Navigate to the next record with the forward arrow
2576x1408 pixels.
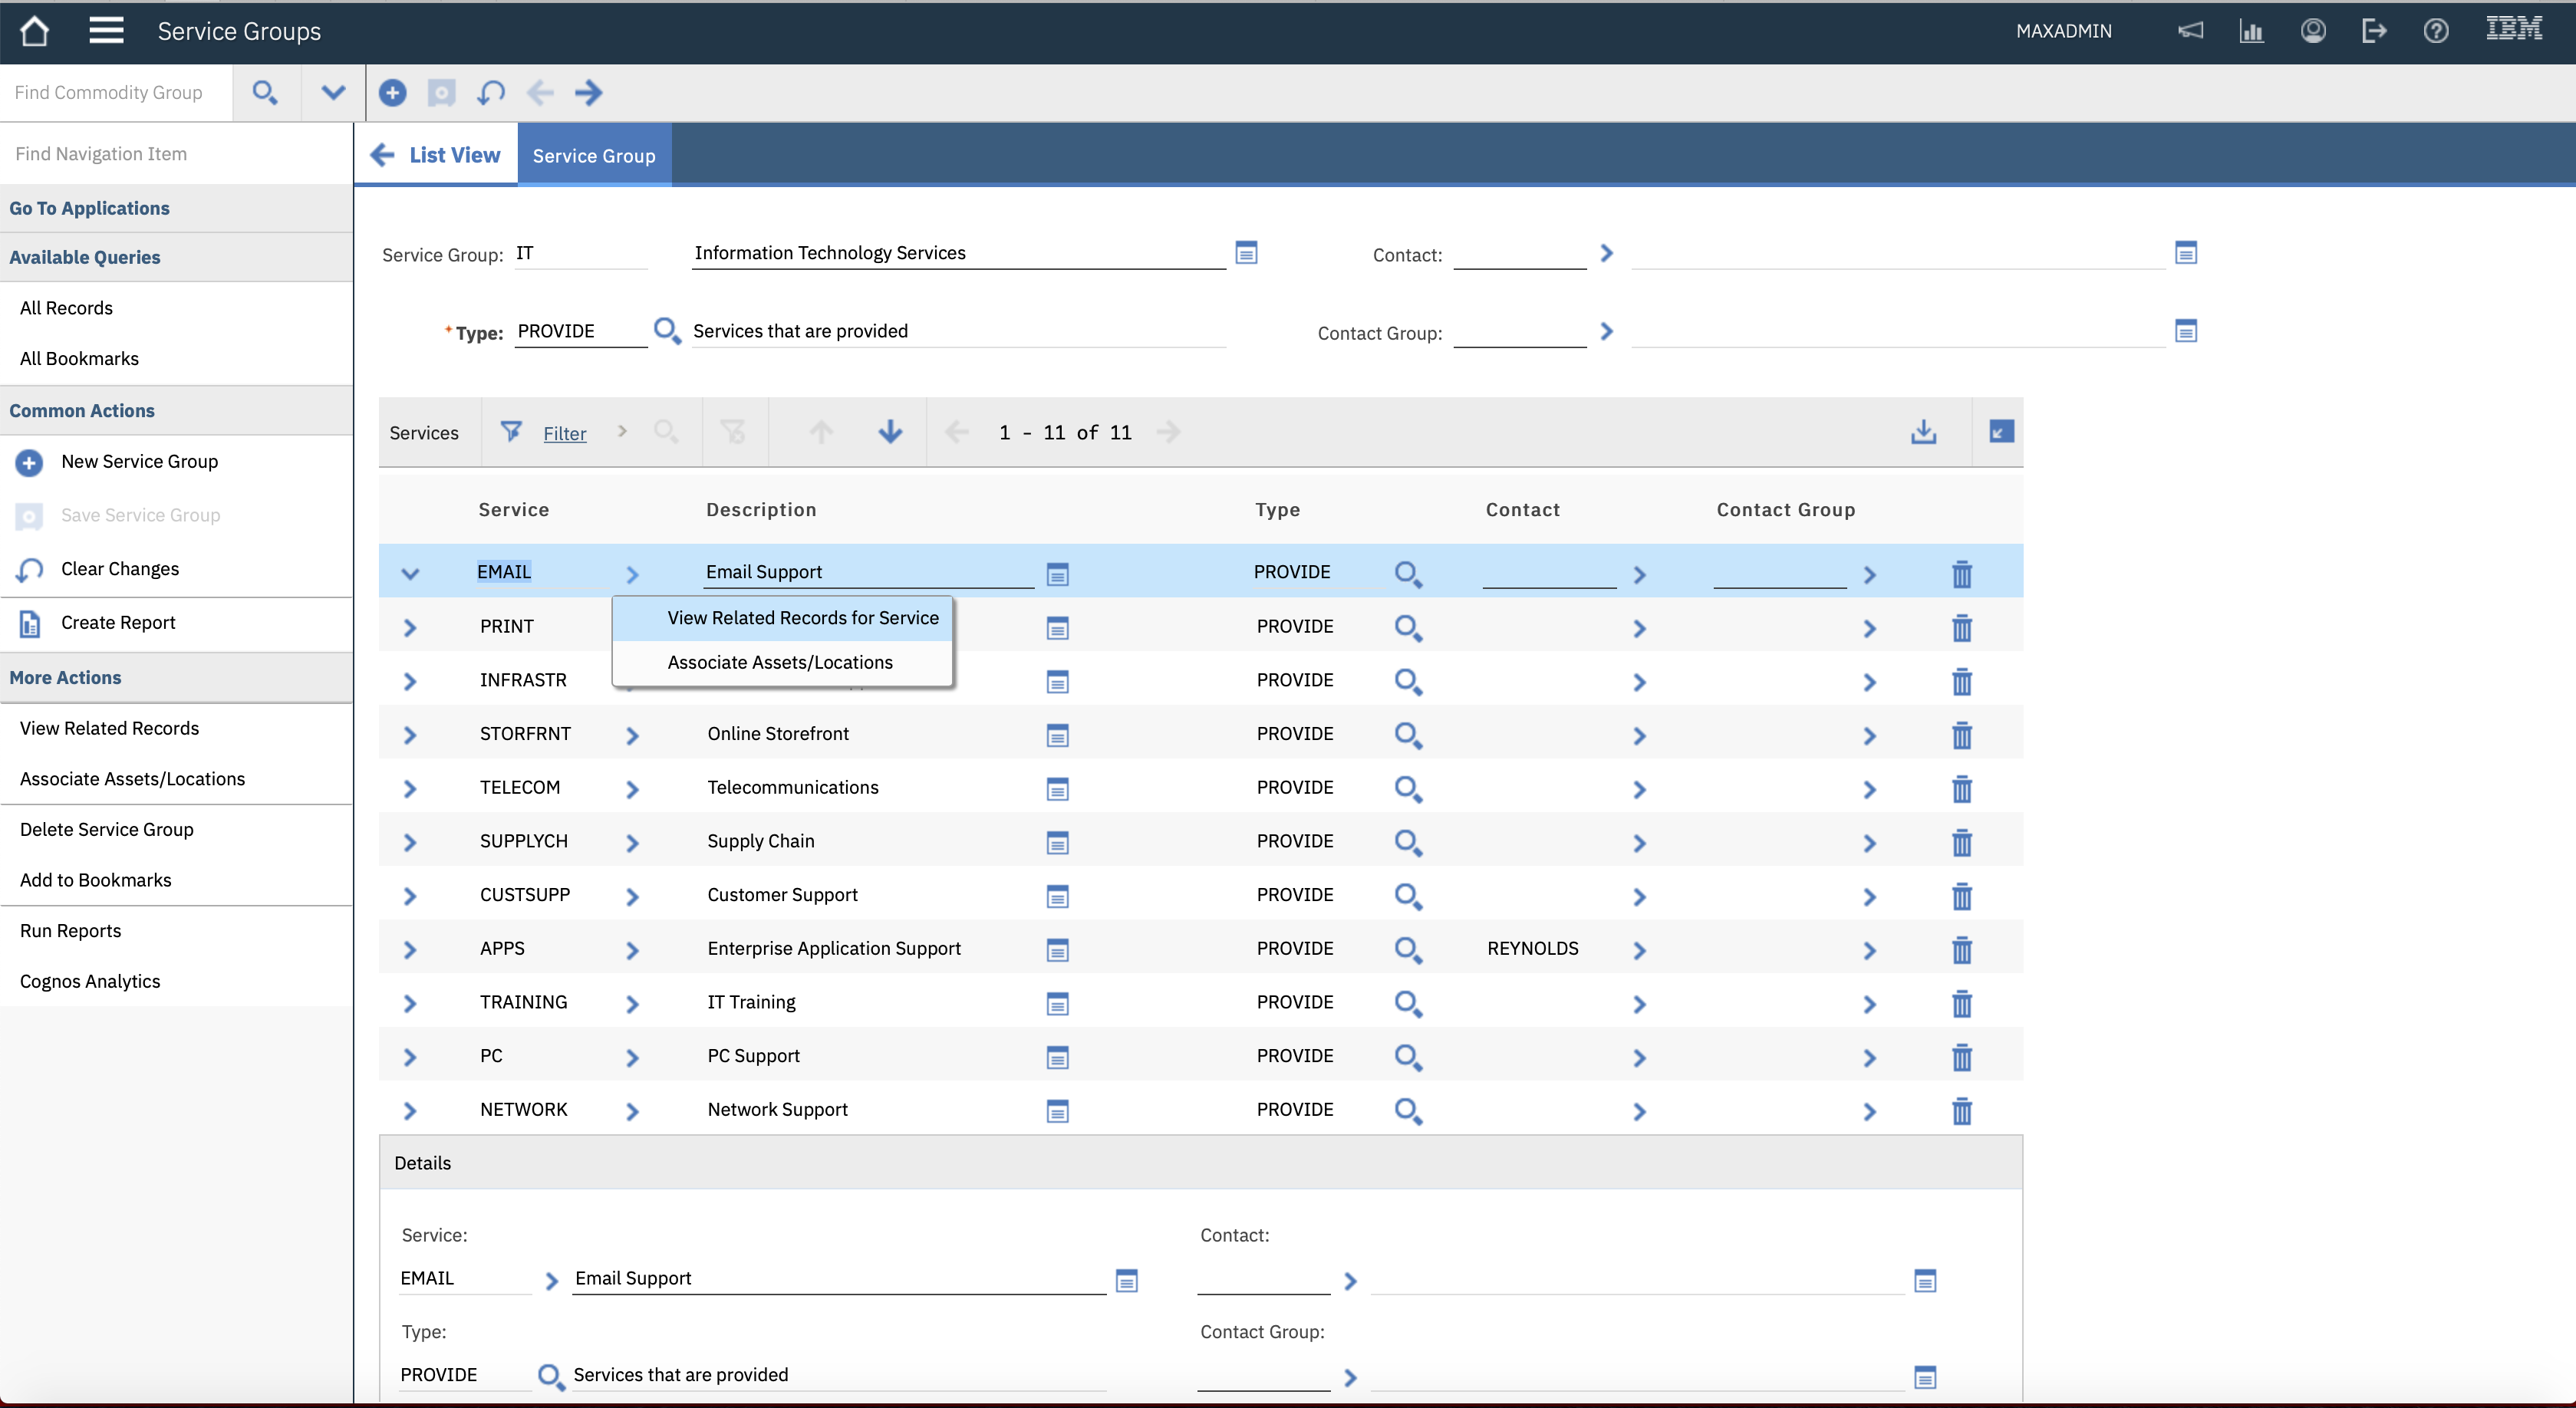pos(589,93)
